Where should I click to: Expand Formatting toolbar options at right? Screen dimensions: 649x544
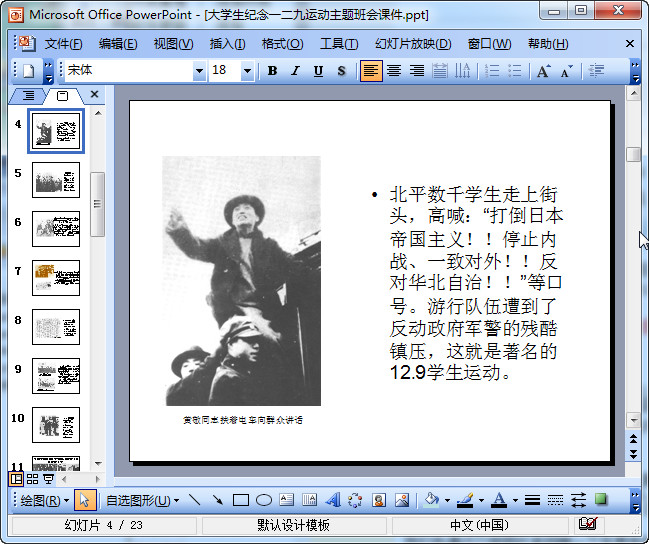[x=635, y=71]
